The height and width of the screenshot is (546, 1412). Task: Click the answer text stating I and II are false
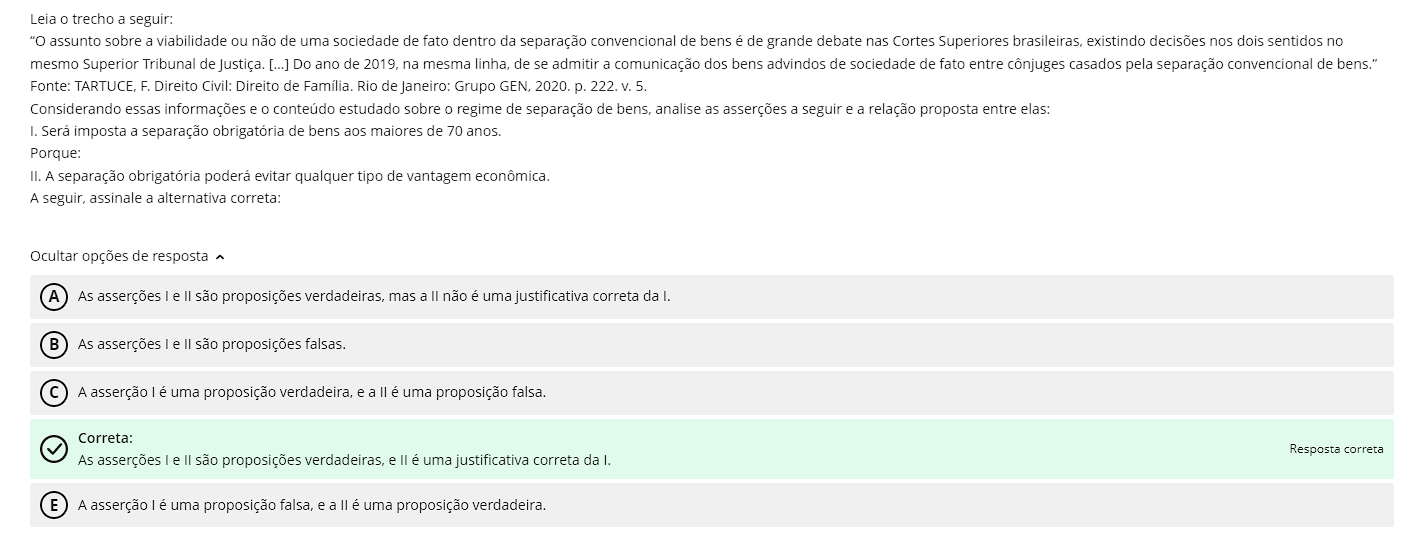212,344
